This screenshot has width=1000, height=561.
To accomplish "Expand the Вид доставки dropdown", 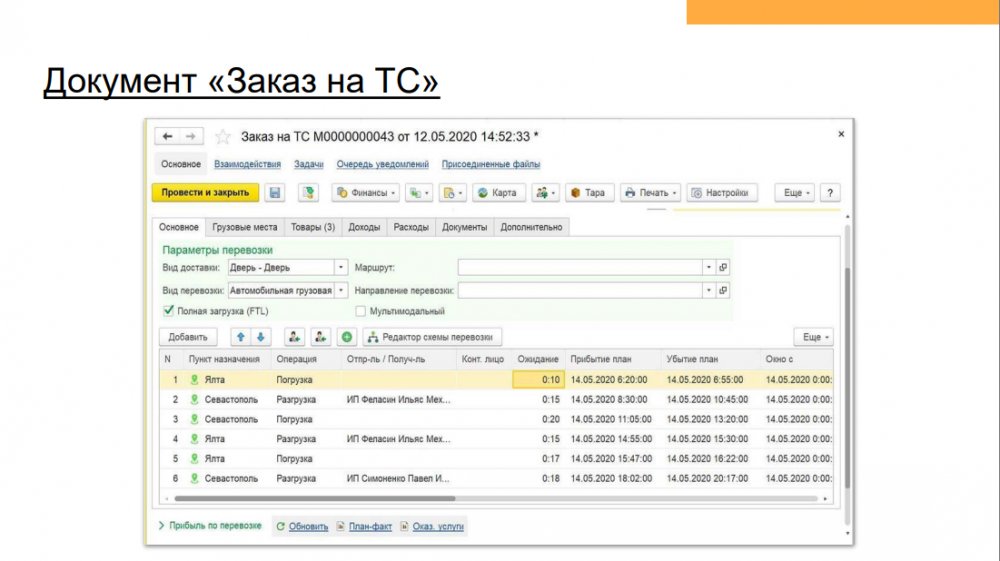I will coord(341,268).
